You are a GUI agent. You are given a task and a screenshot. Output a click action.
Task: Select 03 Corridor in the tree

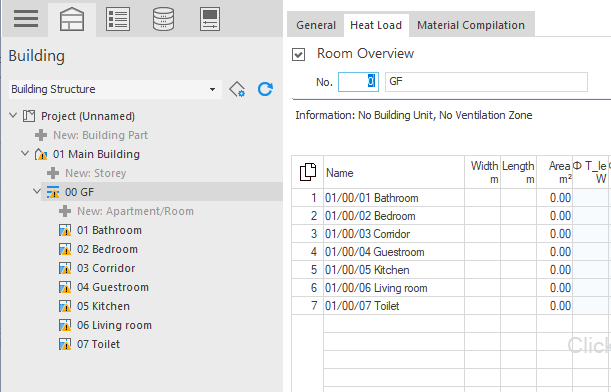click(x=106, y=268)
